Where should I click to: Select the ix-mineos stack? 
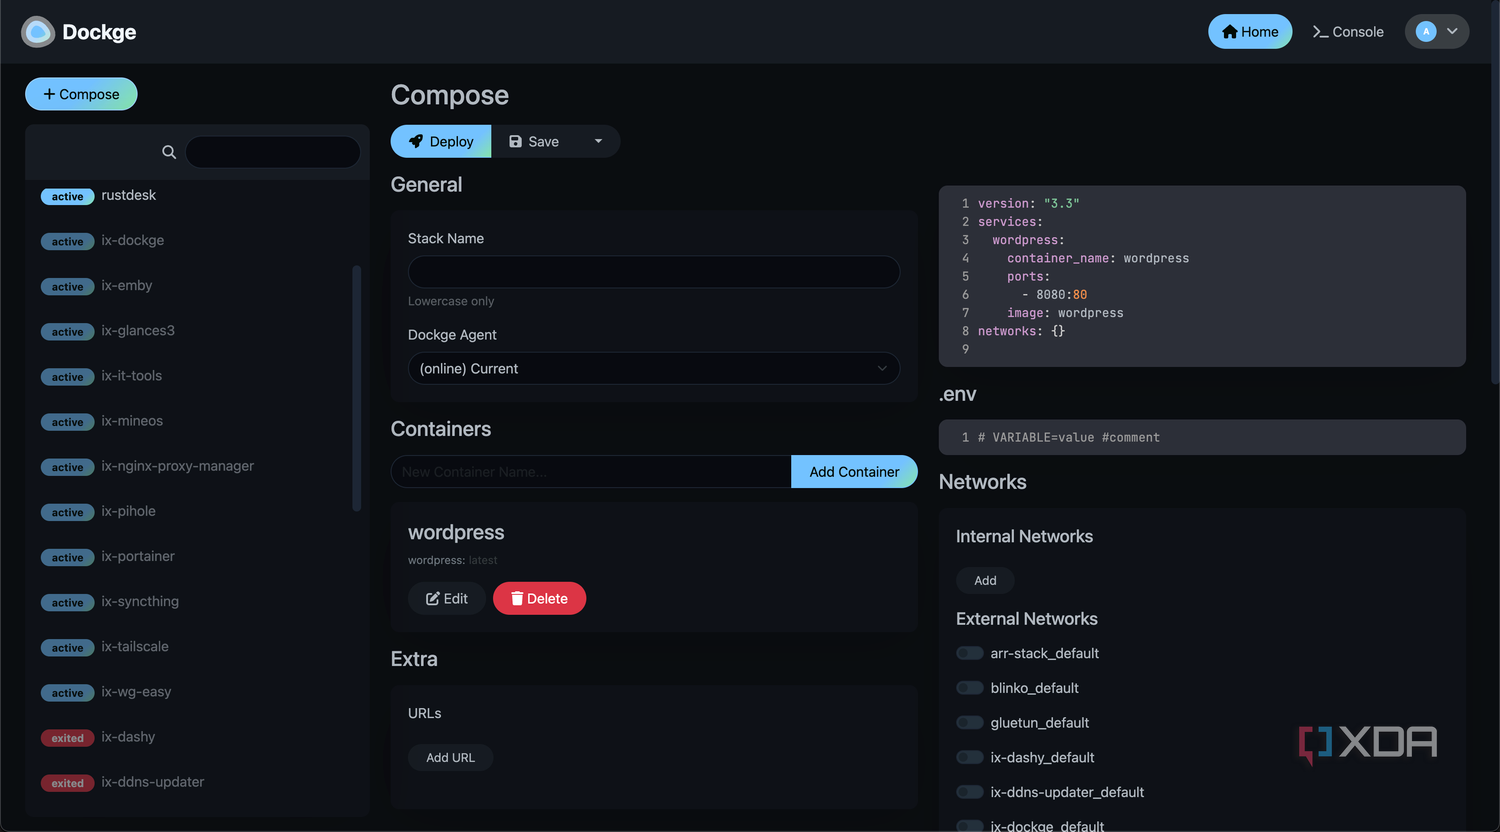click(x=190, y=420)
